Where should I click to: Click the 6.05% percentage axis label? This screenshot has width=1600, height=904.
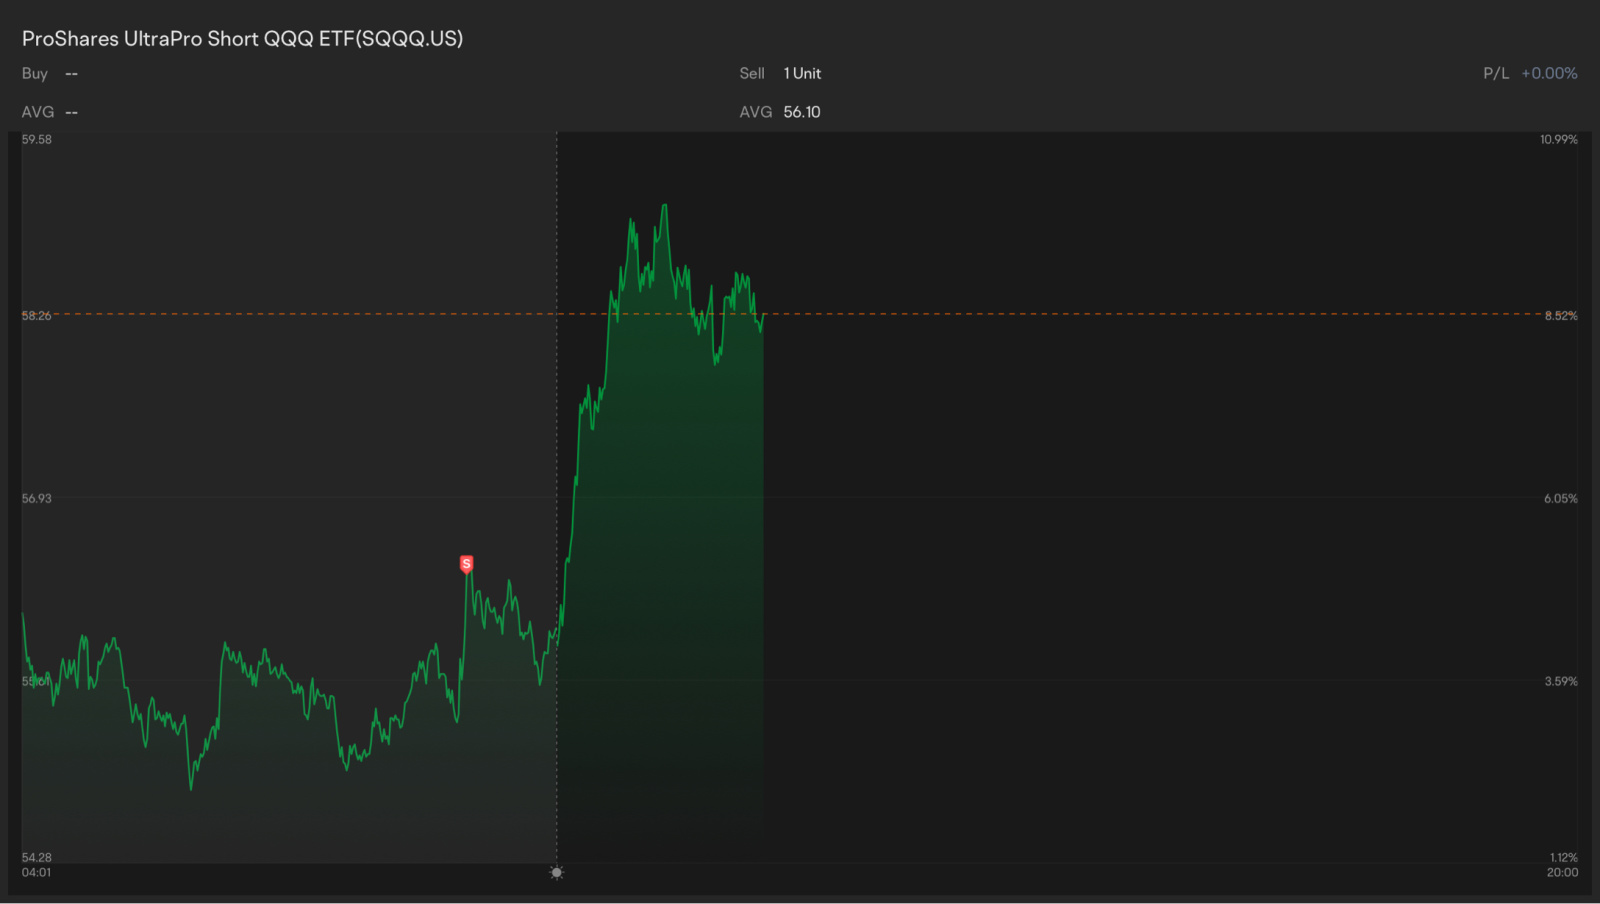point(1561,498)
